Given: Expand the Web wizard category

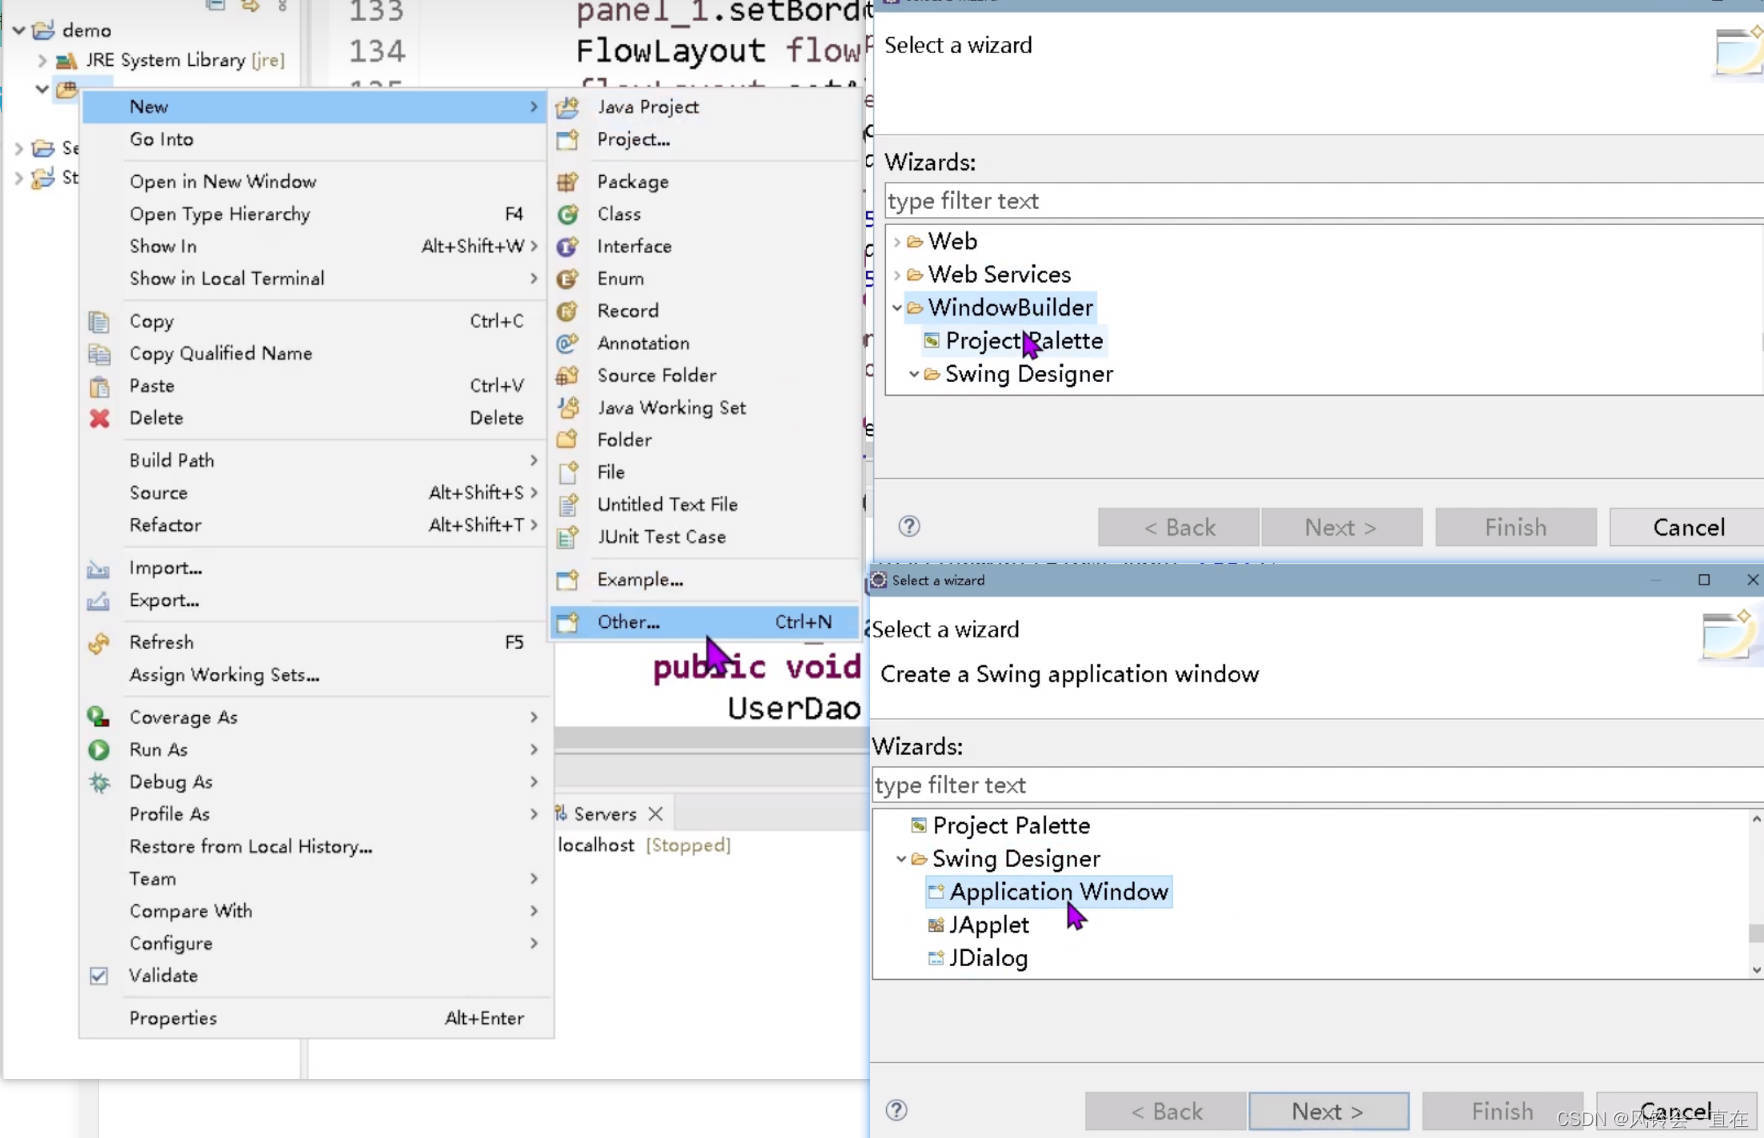Looking at the screenshot, I should [x=897, y=242].
